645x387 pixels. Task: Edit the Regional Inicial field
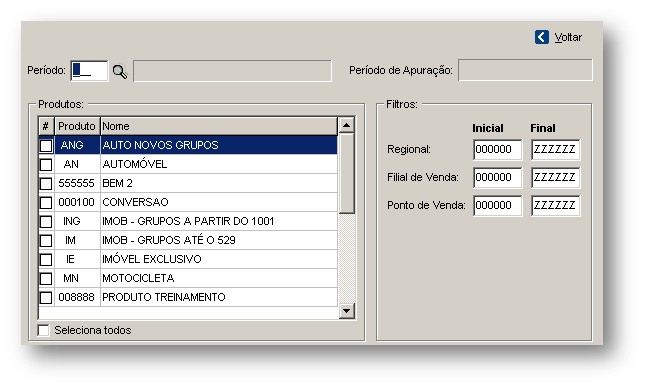[x=497, y=149]
